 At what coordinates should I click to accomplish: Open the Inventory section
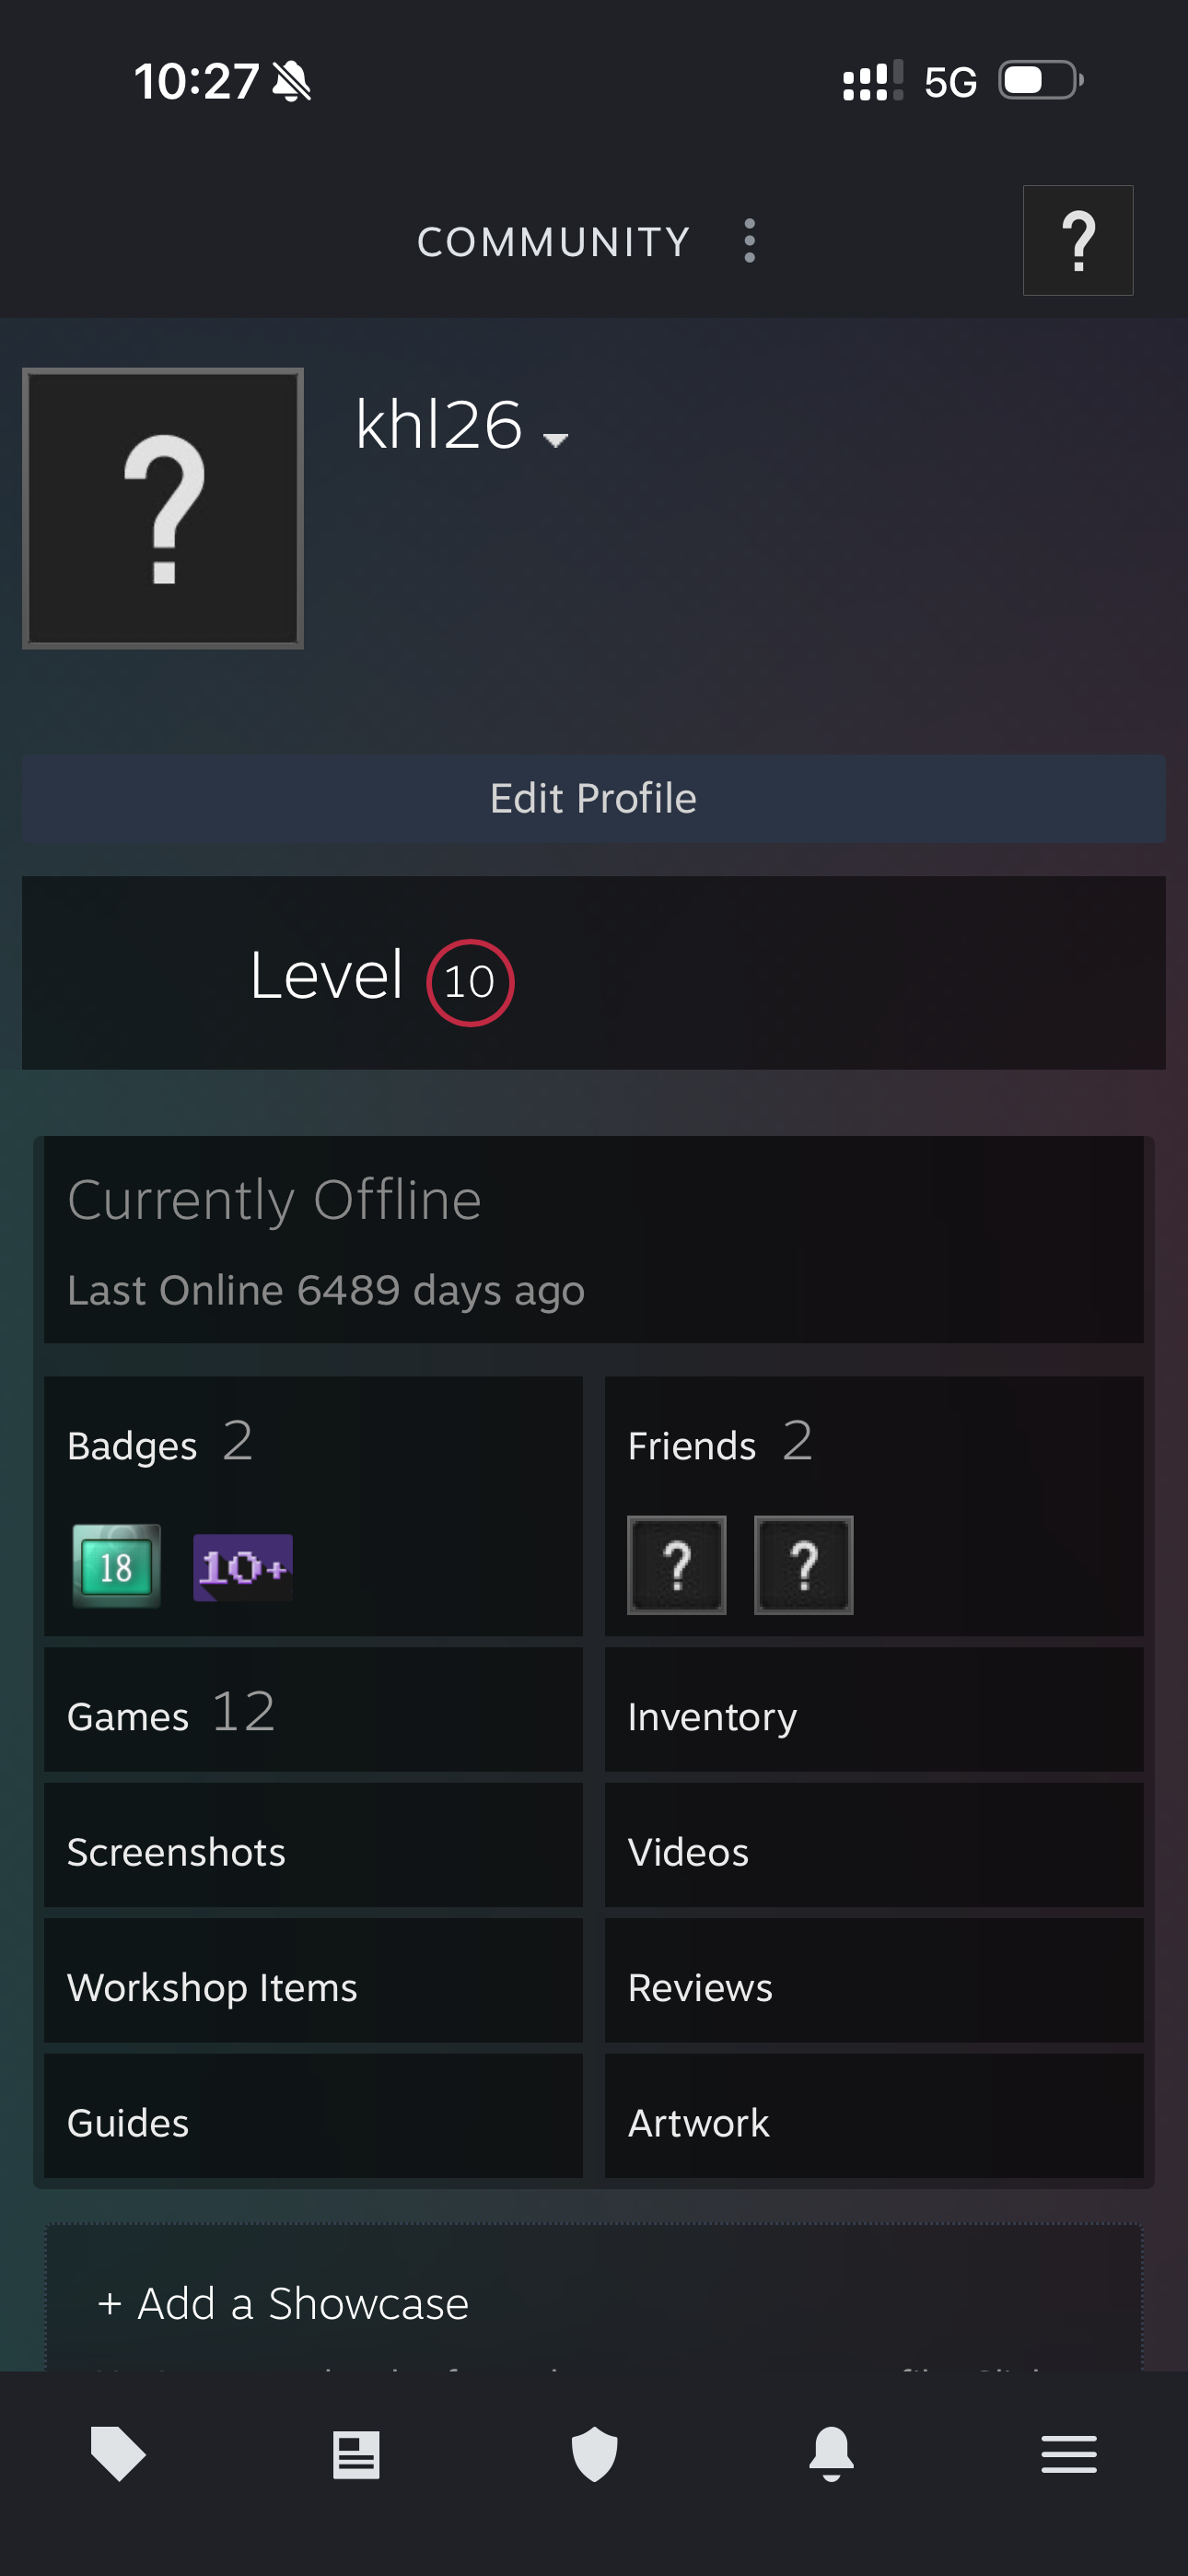point(874,1714)
